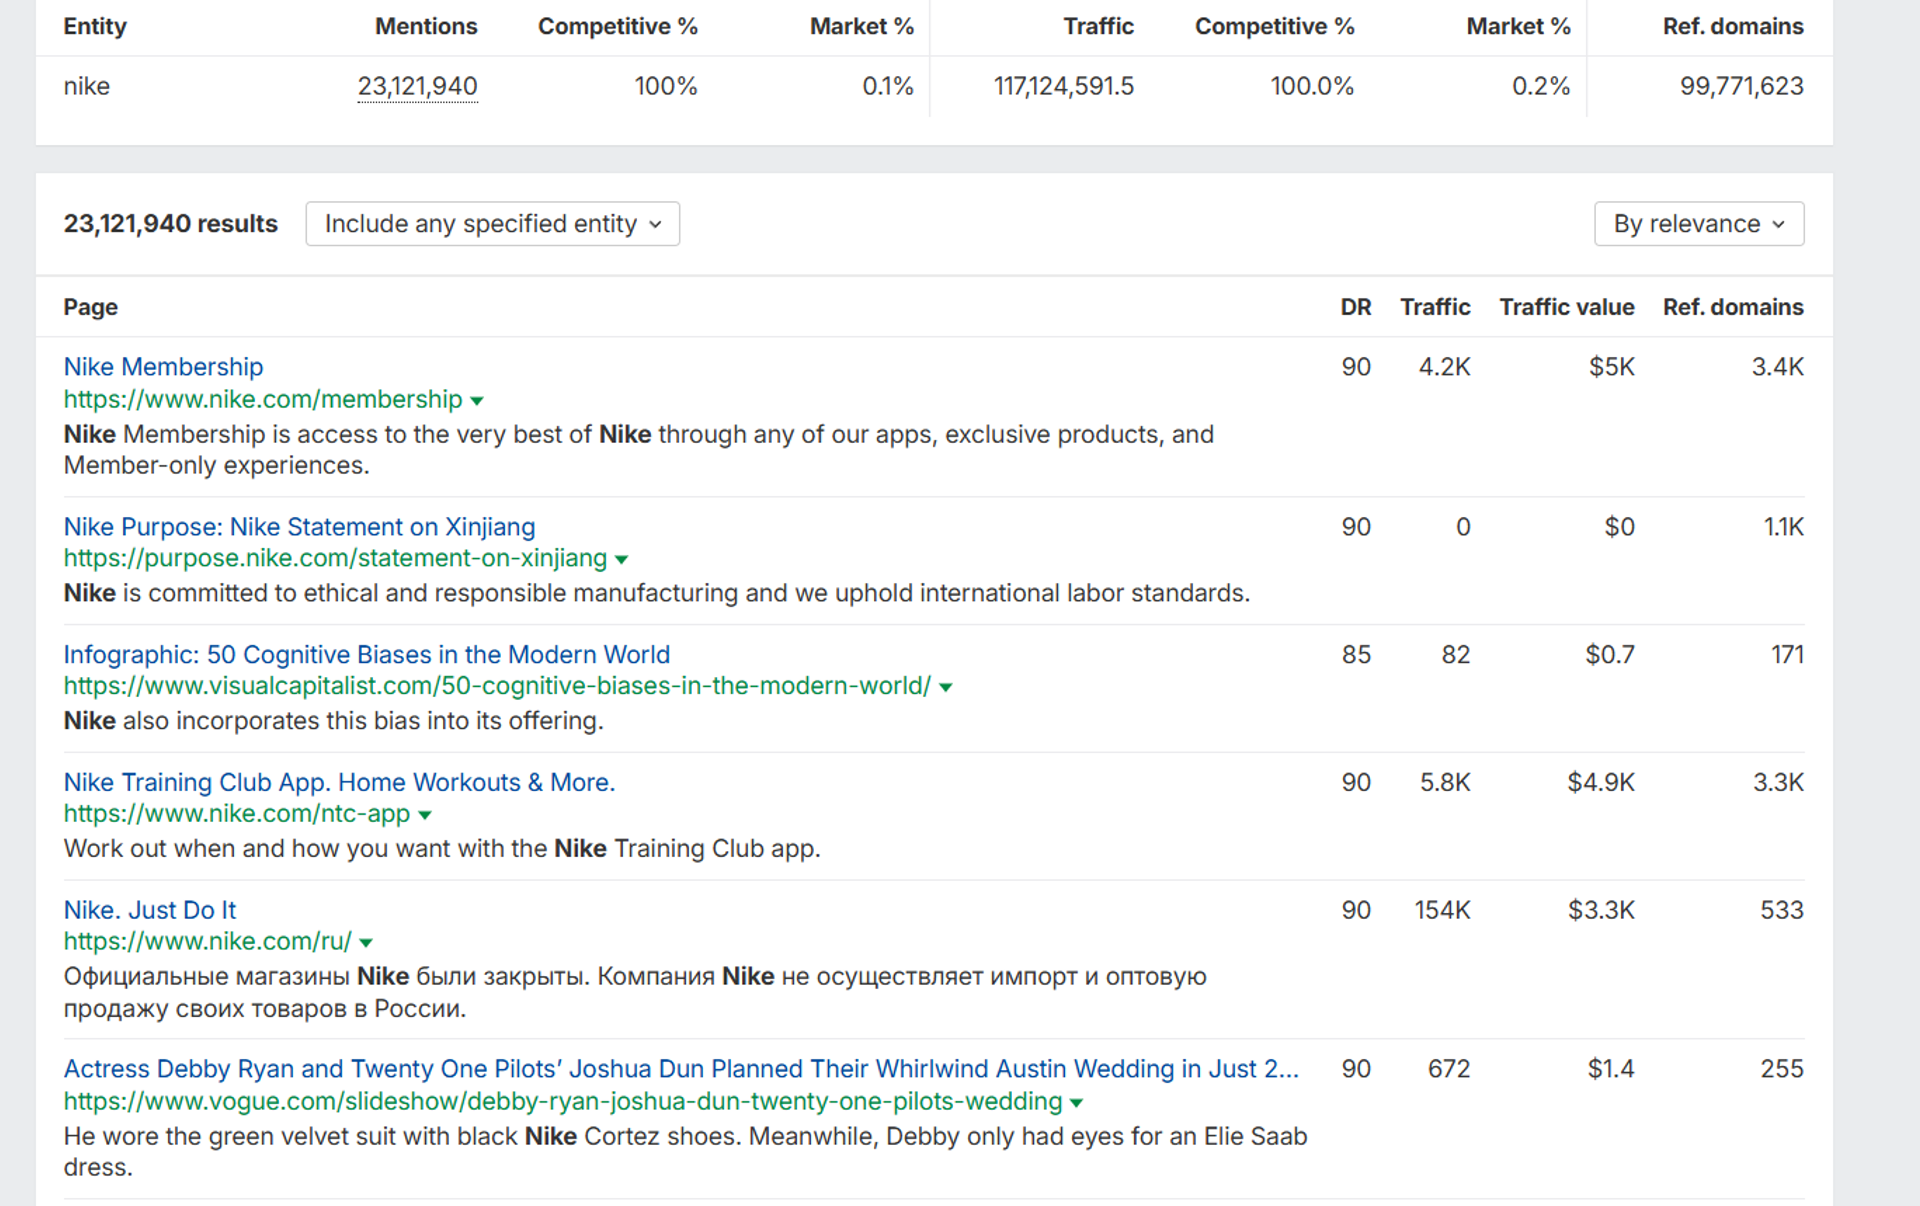Viewport: 1920px width, 1206px height.
Task: Select the Page column header
Action: [90, 307]
